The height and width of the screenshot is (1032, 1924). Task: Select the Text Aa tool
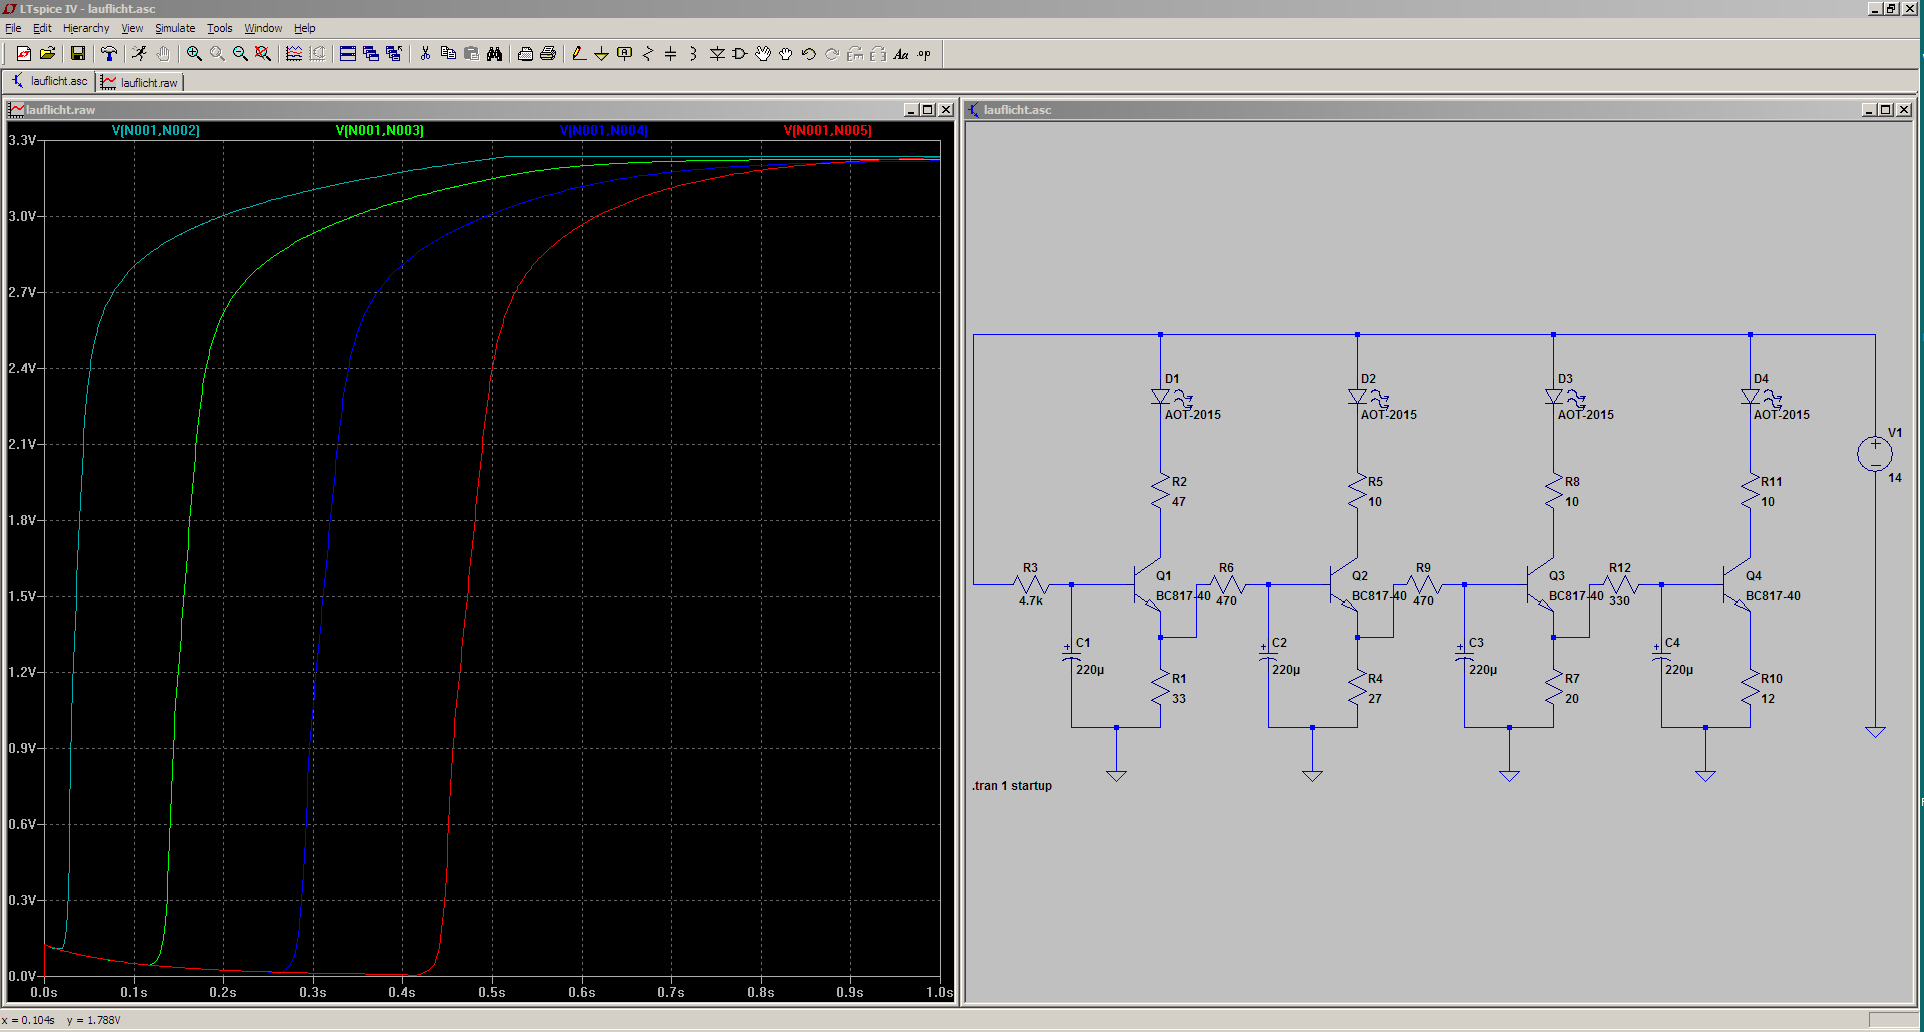(901, 54)
